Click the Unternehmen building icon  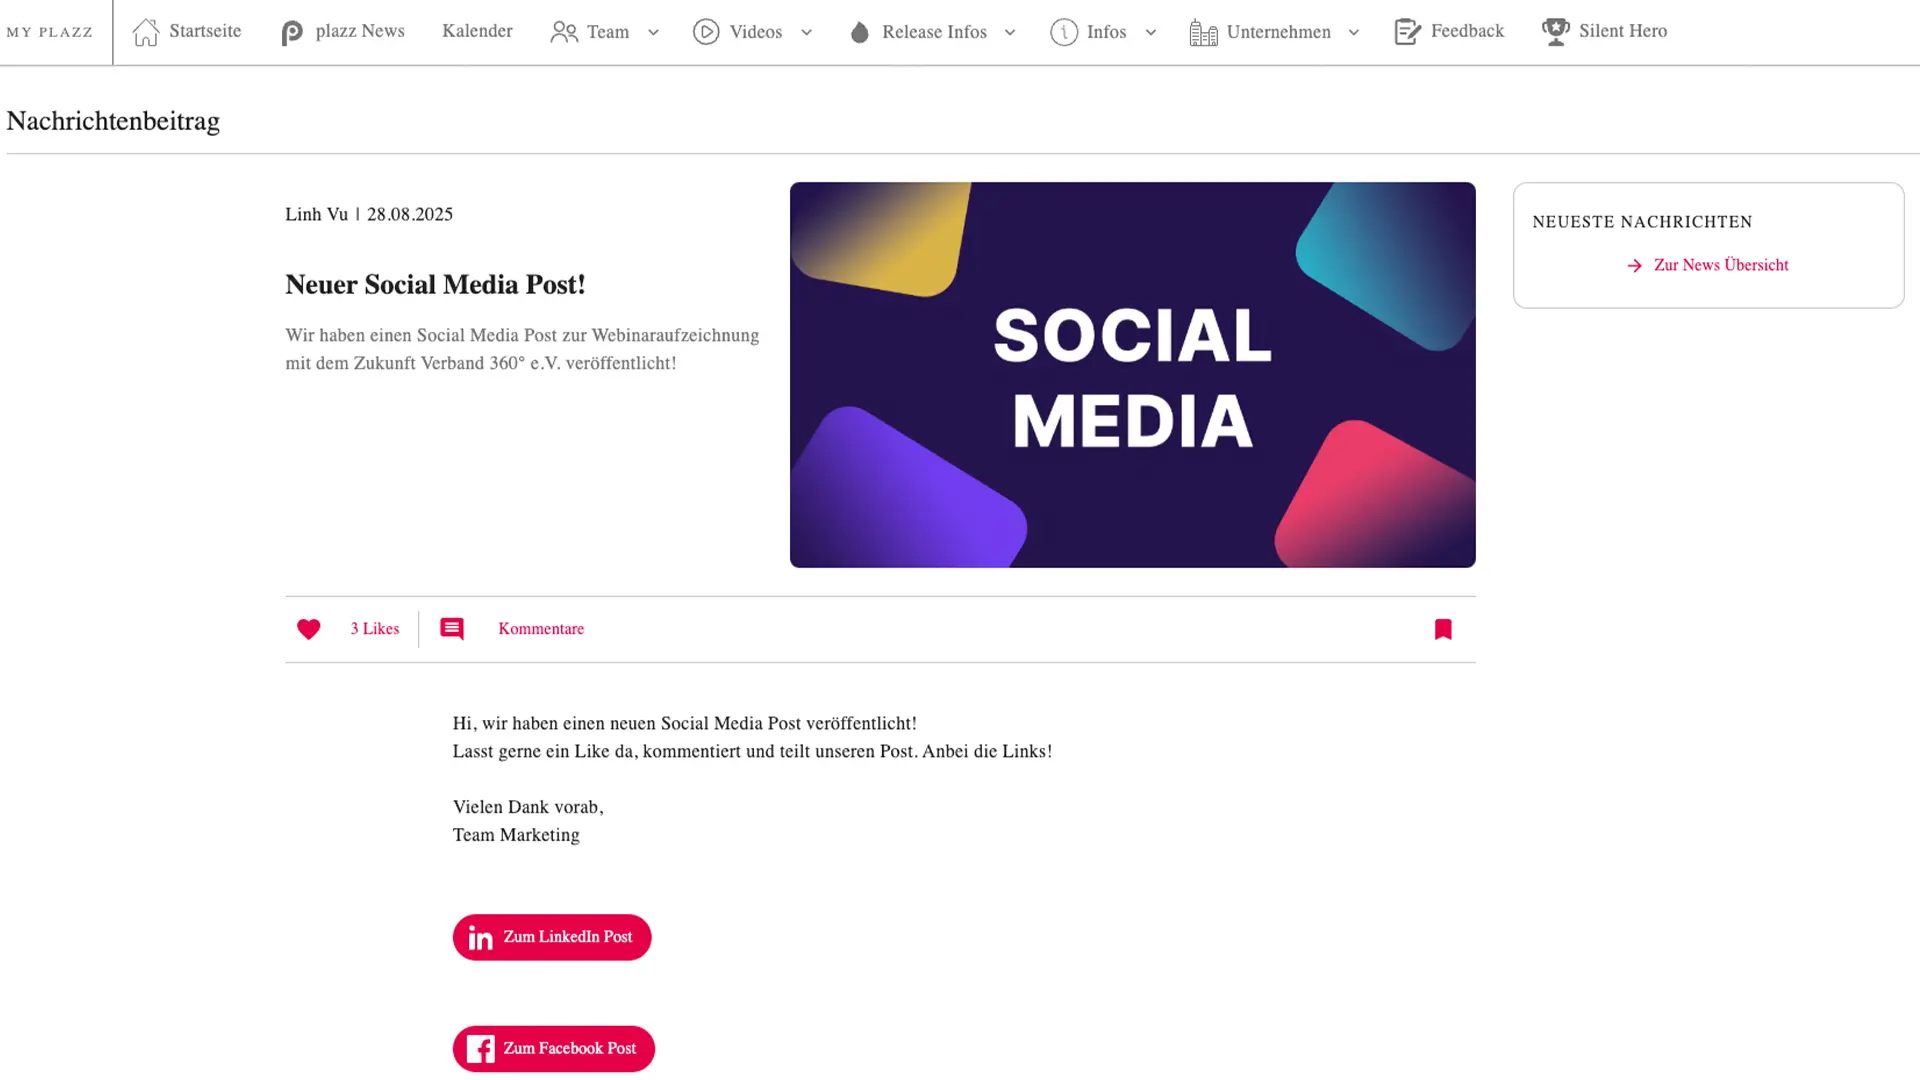click(x=1203, y=33)
